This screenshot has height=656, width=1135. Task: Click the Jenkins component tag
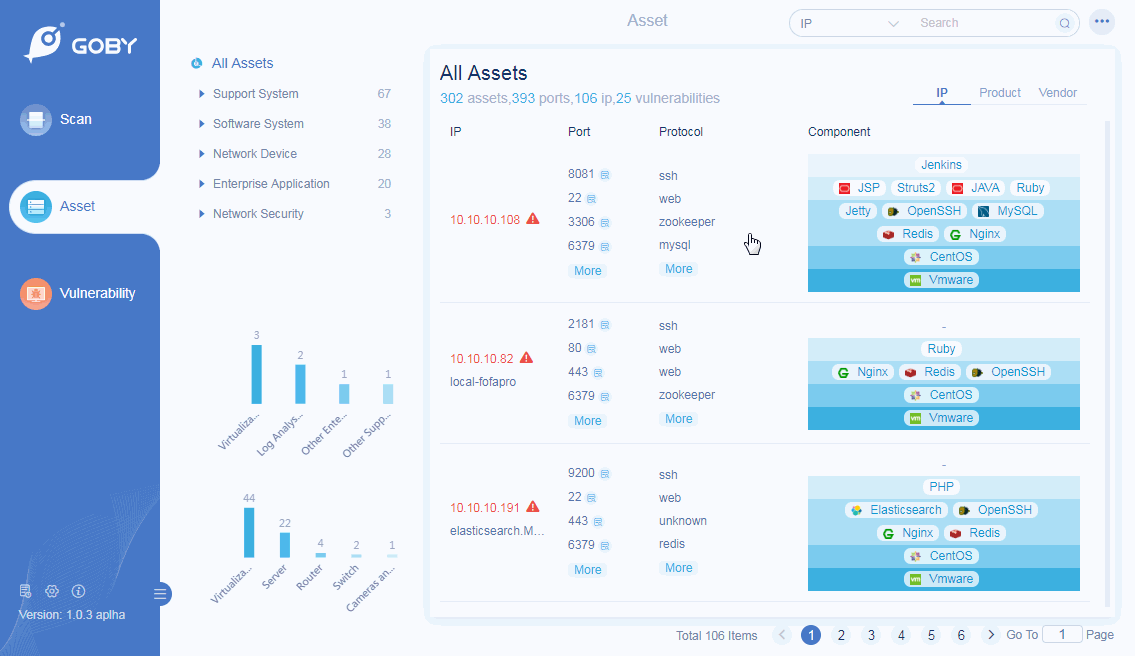941,164
